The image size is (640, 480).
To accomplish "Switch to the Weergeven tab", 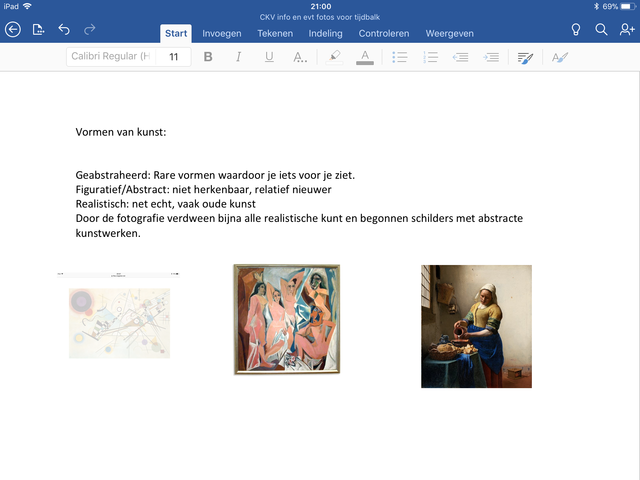I will tap(449, 33).
